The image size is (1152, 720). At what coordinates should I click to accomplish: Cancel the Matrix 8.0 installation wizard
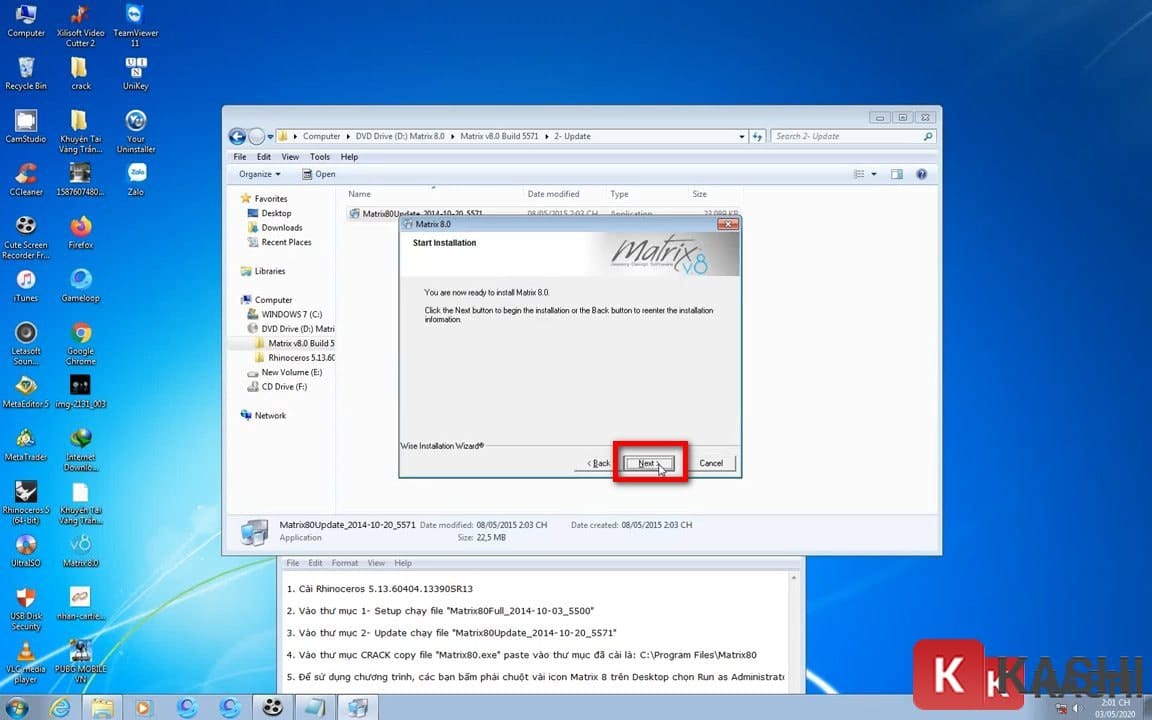(x=711, y=463)
